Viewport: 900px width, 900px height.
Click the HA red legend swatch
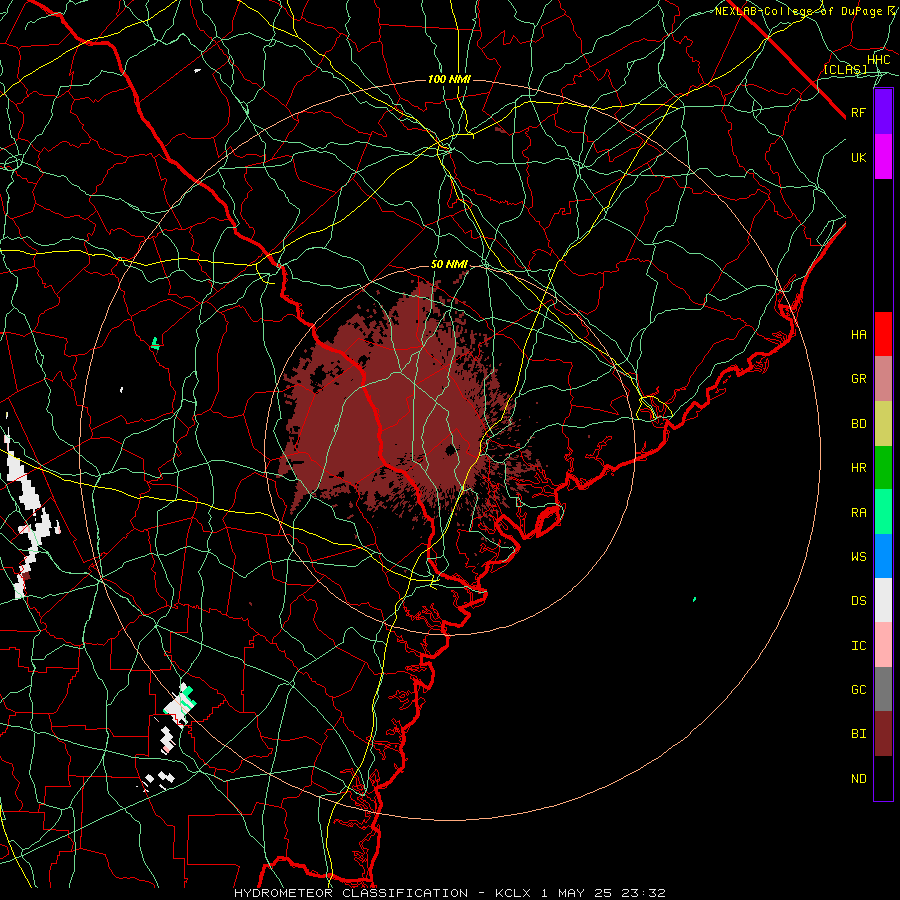[883, 334]
